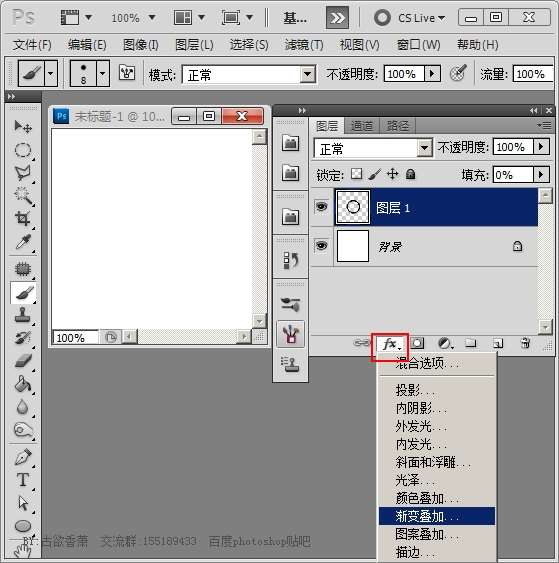Select the Brush tool in toolbox
The width and height of the screenshot is (559, 563).
tap(23, 293)
